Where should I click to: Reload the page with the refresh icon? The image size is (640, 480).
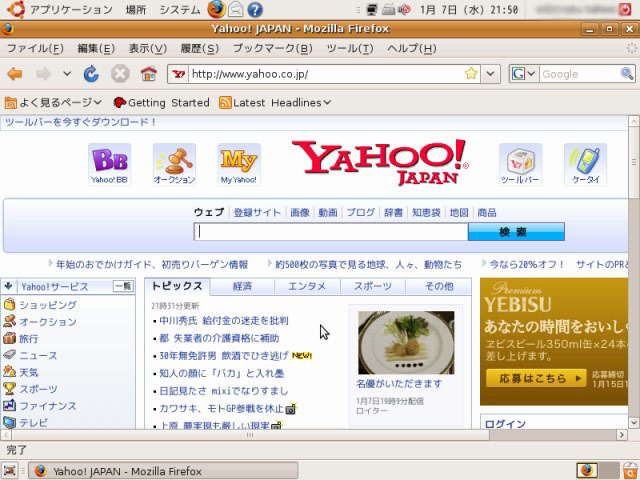pos(91,74)
